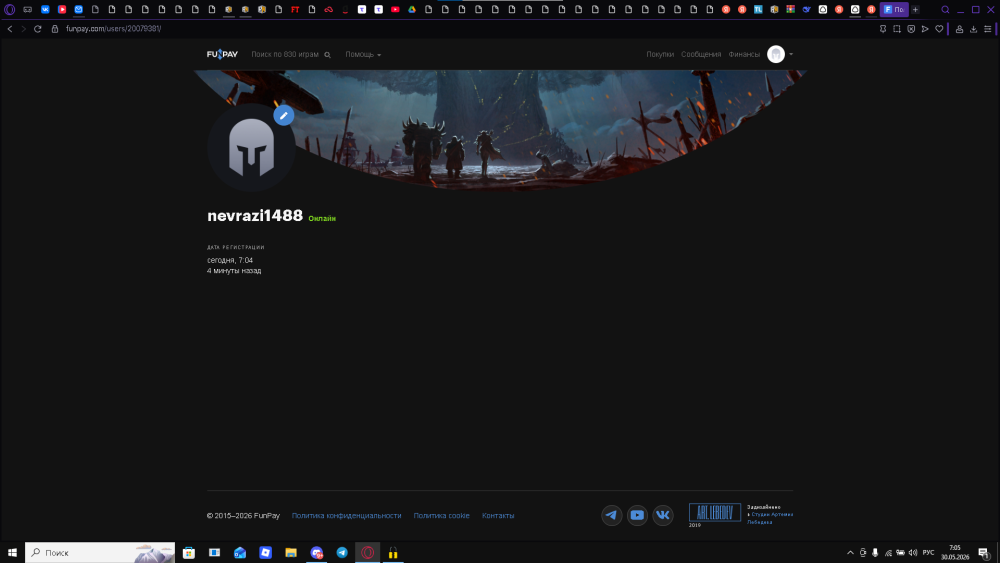Open the Финансы section
The width and height of the screenshot is (1000, 563).
(744, 54)
